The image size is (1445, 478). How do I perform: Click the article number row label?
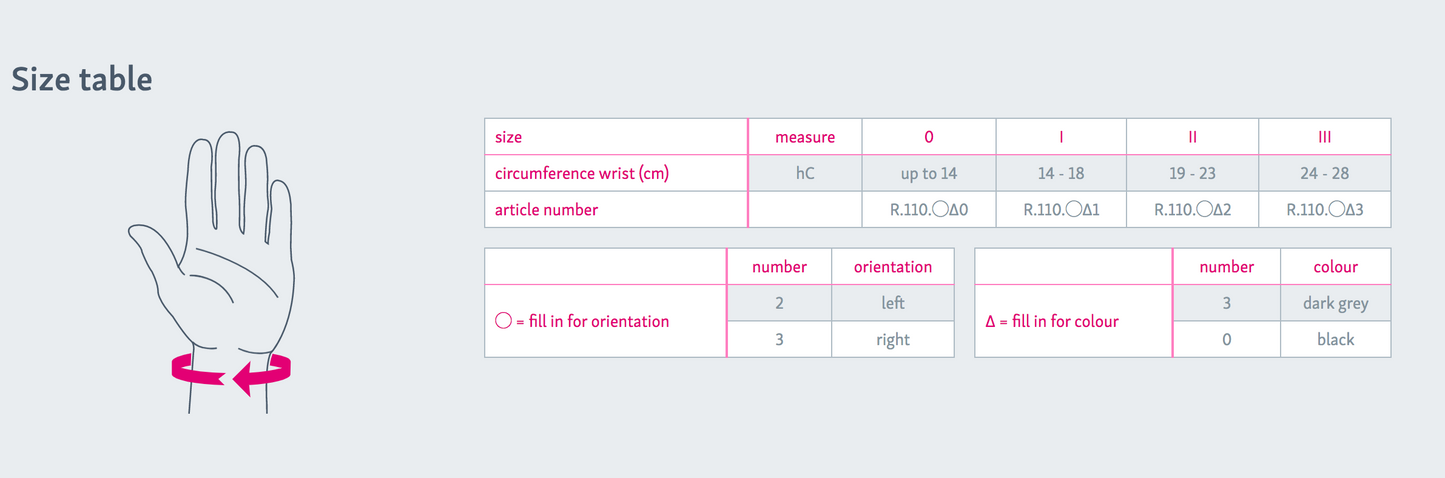(546, 209)
